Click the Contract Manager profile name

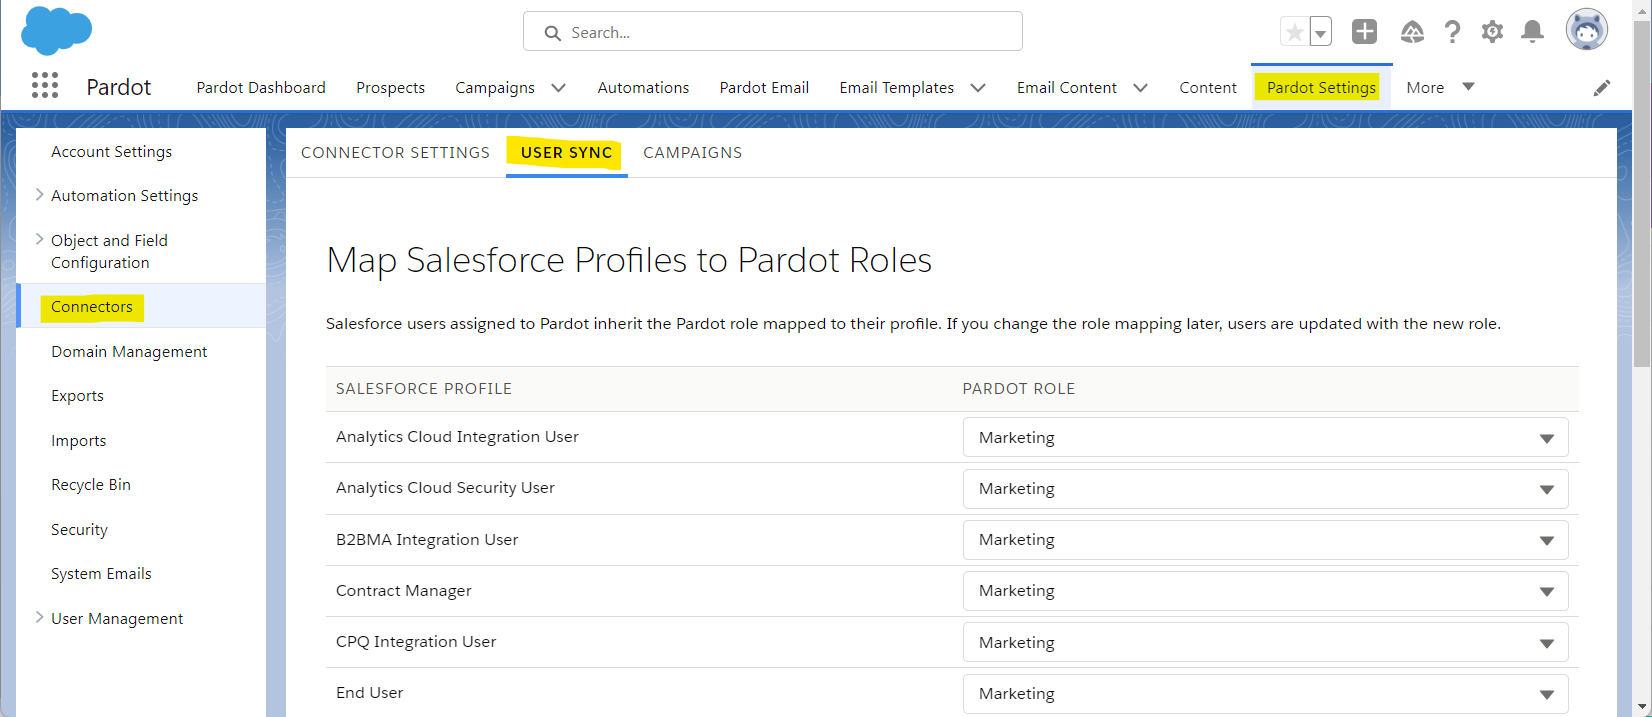tap(404, 591)
